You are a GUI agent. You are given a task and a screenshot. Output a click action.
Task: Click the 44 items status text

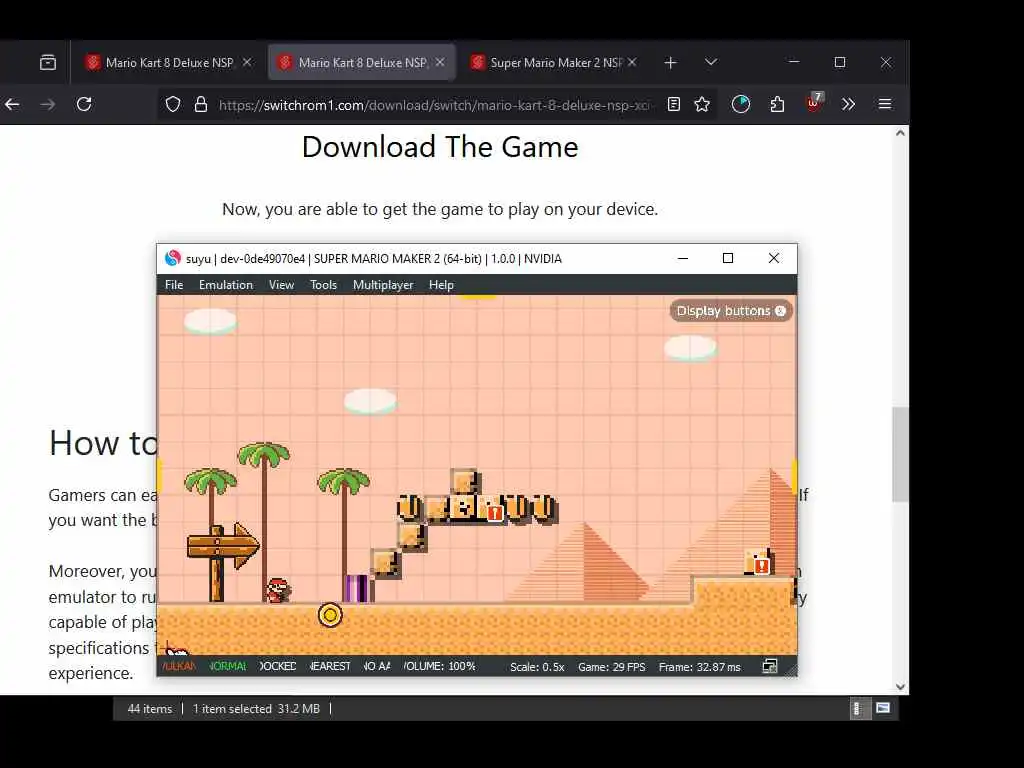[150, 709]
